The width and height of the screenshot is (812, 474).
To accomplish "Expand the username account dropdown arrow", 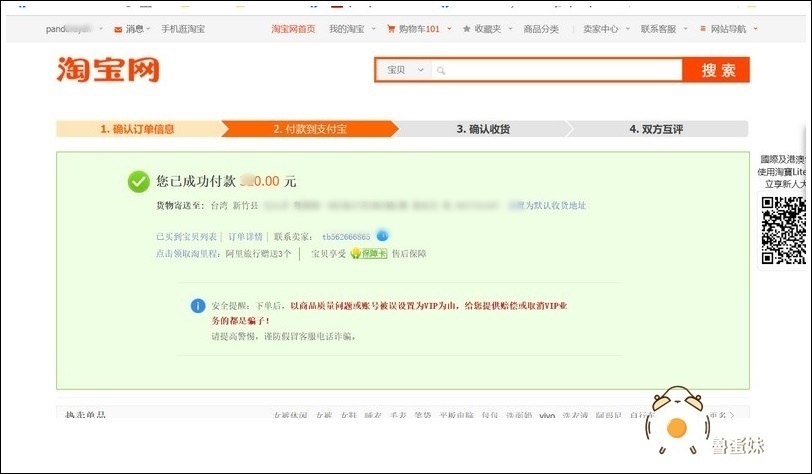I will pos(101,29).
